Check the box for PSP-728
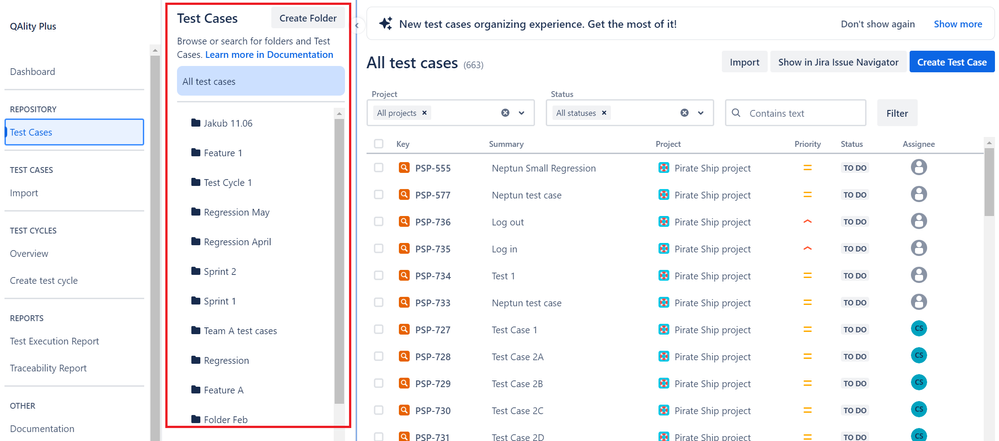 [378, 356]
